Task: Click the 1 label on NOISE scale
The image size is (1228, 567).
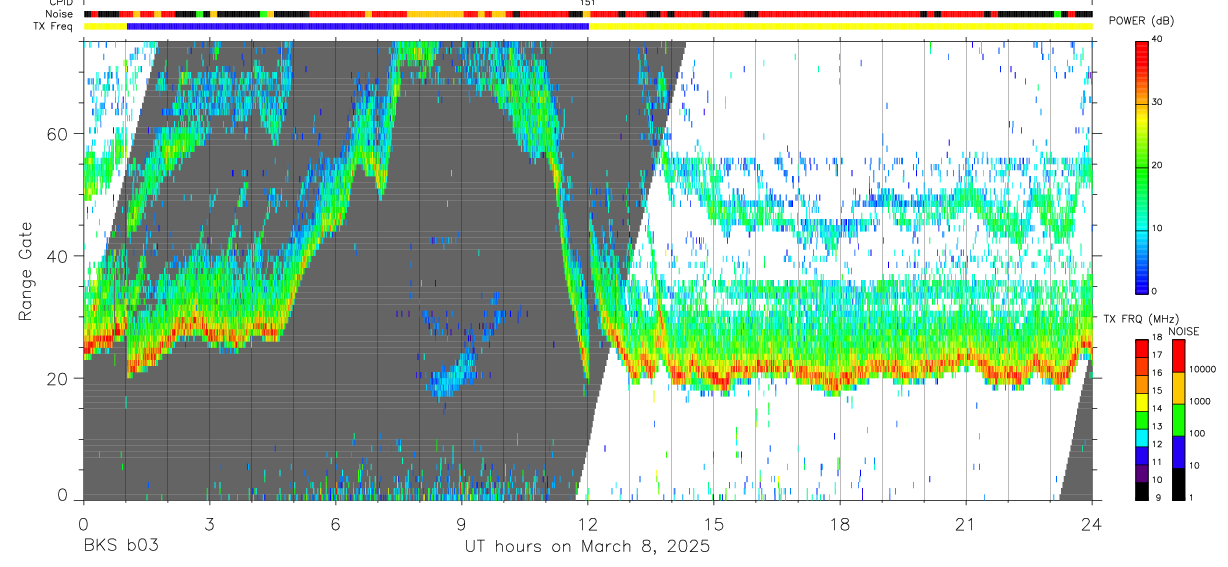Action: coord(1193,497)
